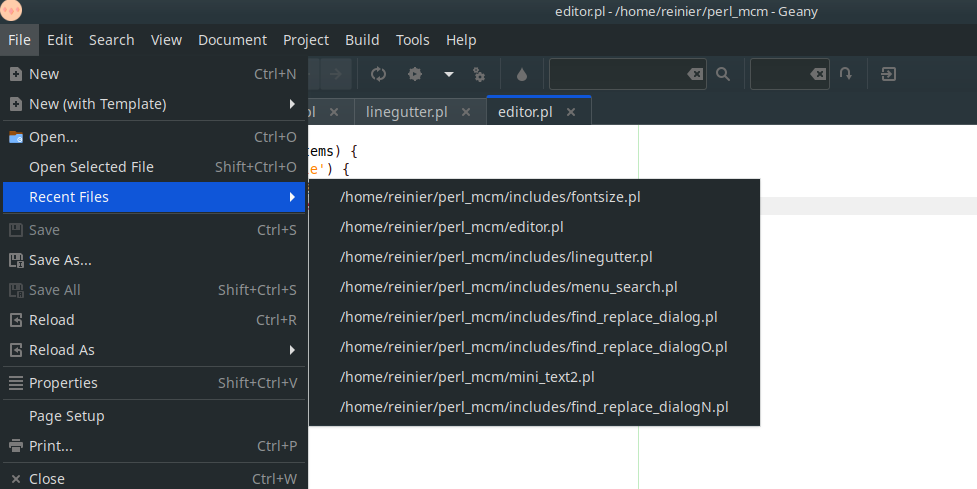Click the Build gear icon in toolbar
This screenshot has width=977, height=489.
click(x=414, y=74)
